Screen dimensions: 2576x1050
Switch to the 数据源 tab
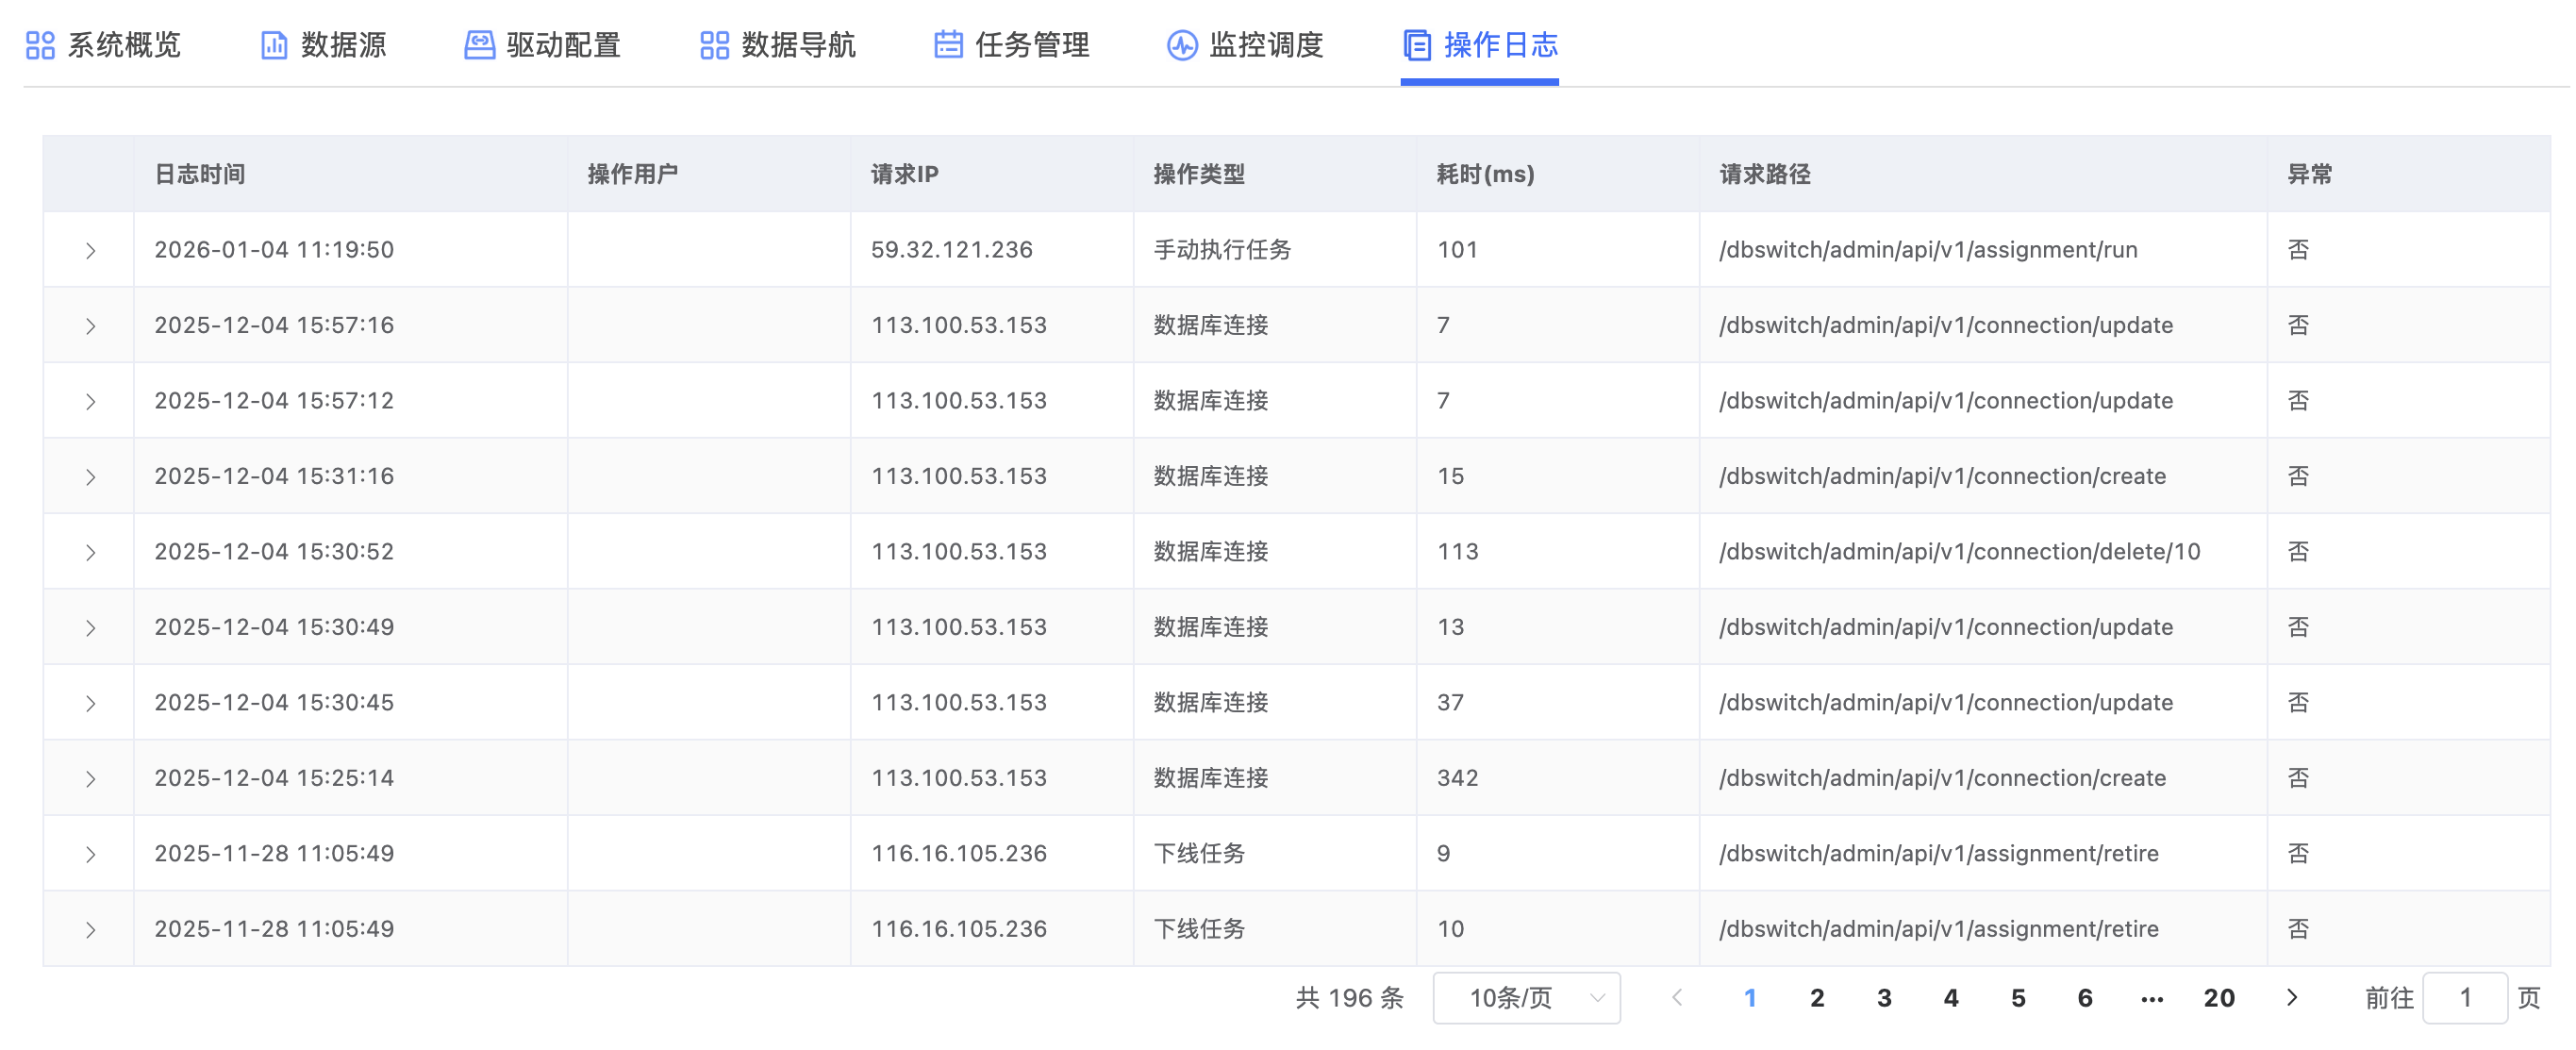pyautogui.click(x=343, y=45)
